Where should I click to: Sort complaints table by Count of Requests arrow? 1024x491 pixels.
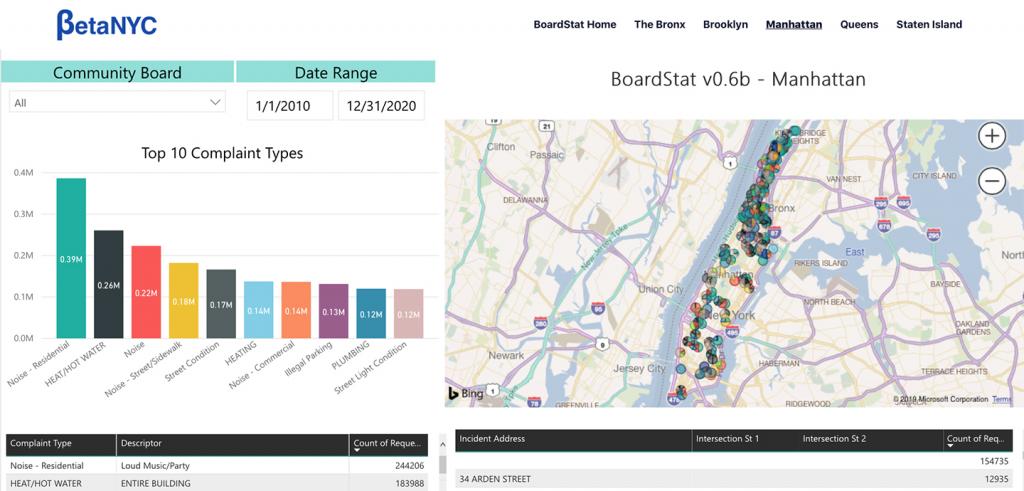click(x=357, y=450)
